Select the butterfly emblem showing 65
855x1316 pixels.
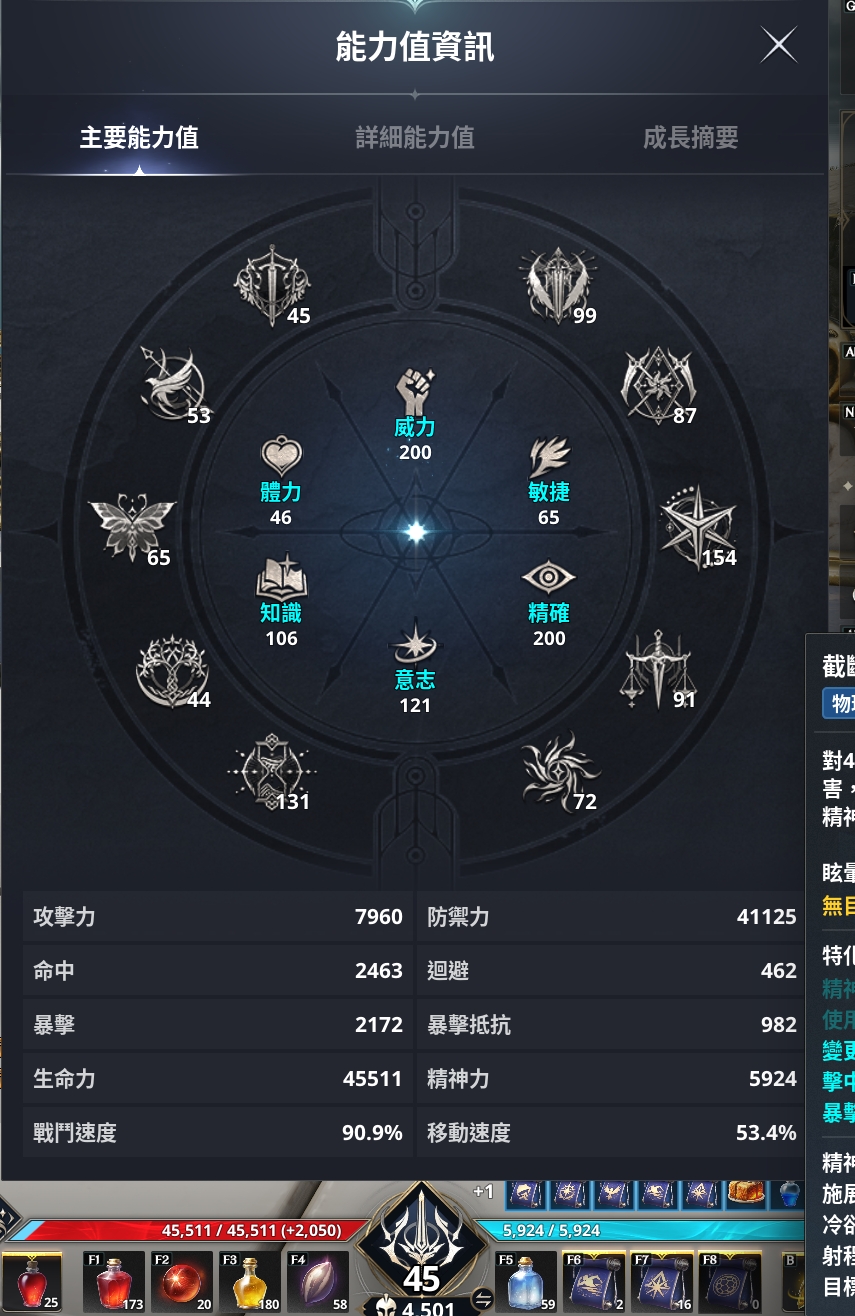132,527
